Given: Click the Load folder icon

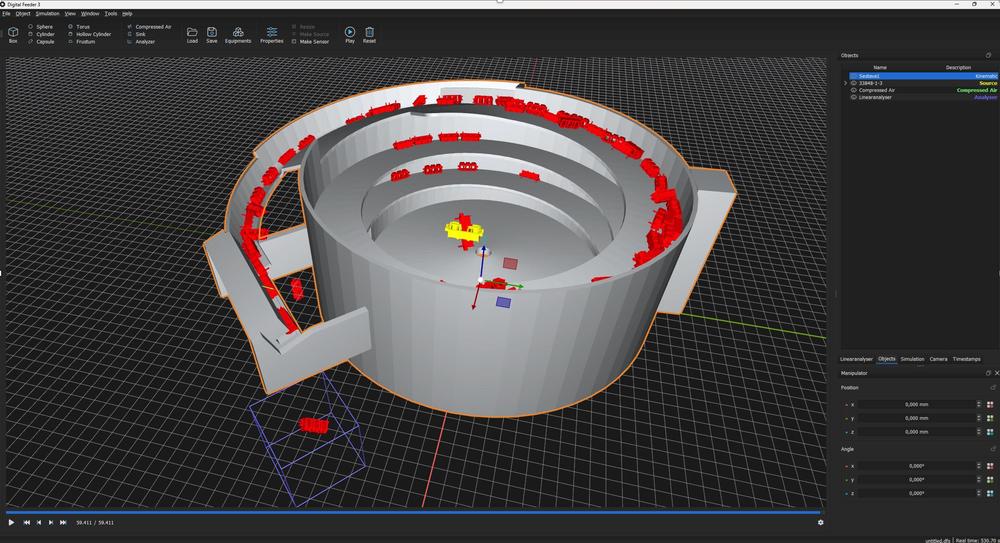Looking at the screenshot, I should tap(192, 34).
